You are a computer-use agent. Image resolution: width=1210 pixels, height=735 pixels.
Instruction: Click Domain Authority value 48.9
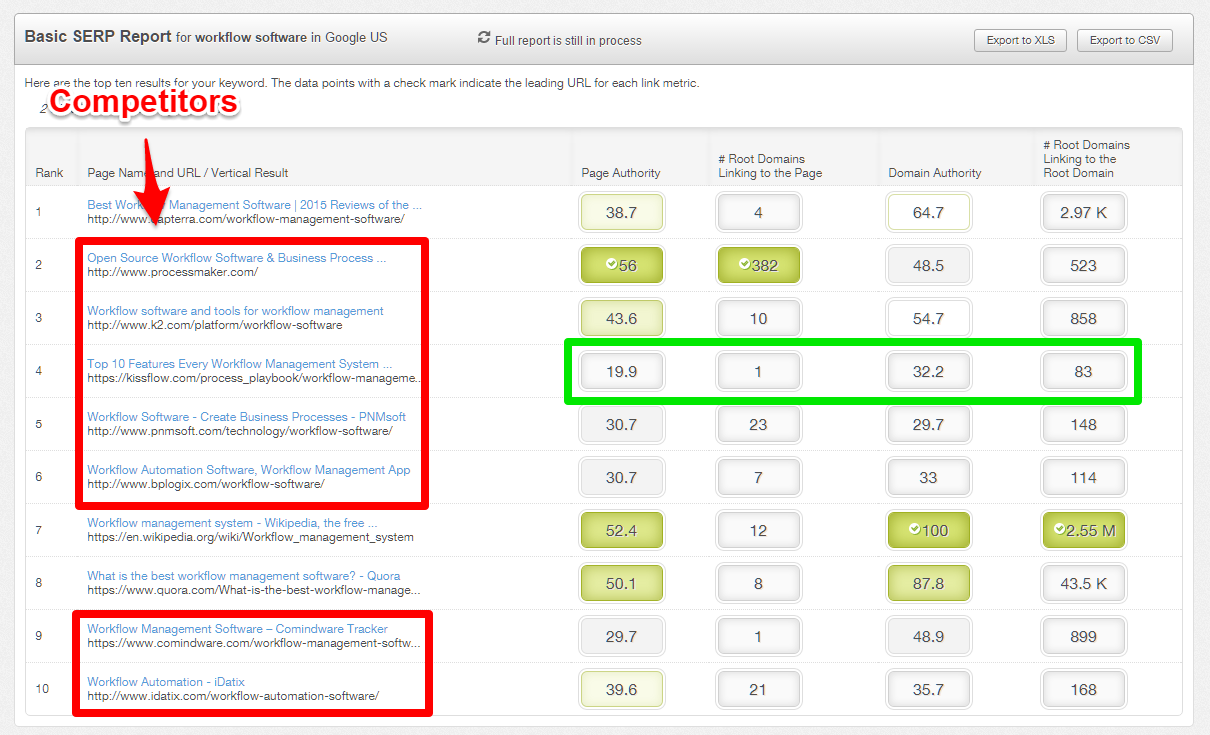pos(928,637)
